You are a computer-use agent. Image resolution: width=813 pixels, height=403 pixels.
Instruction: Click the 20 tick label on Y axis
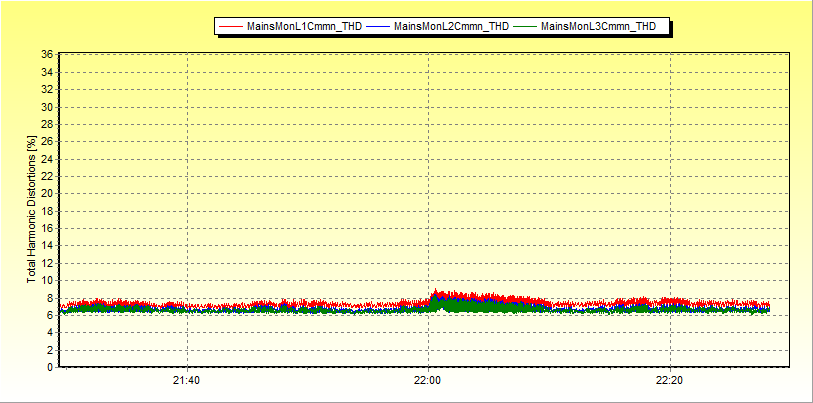click(47, 194)
